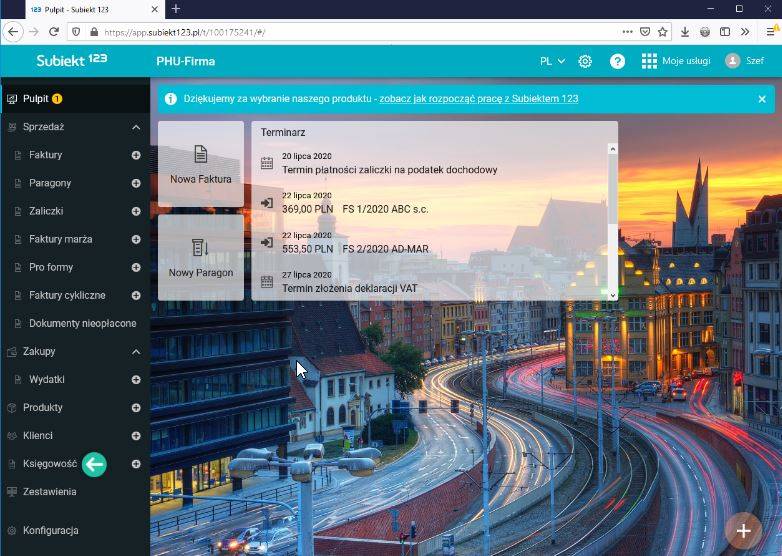Screen dimensions: 782x556
Task: Save to Pocket icon in address bar
Action: click(645, 32)
